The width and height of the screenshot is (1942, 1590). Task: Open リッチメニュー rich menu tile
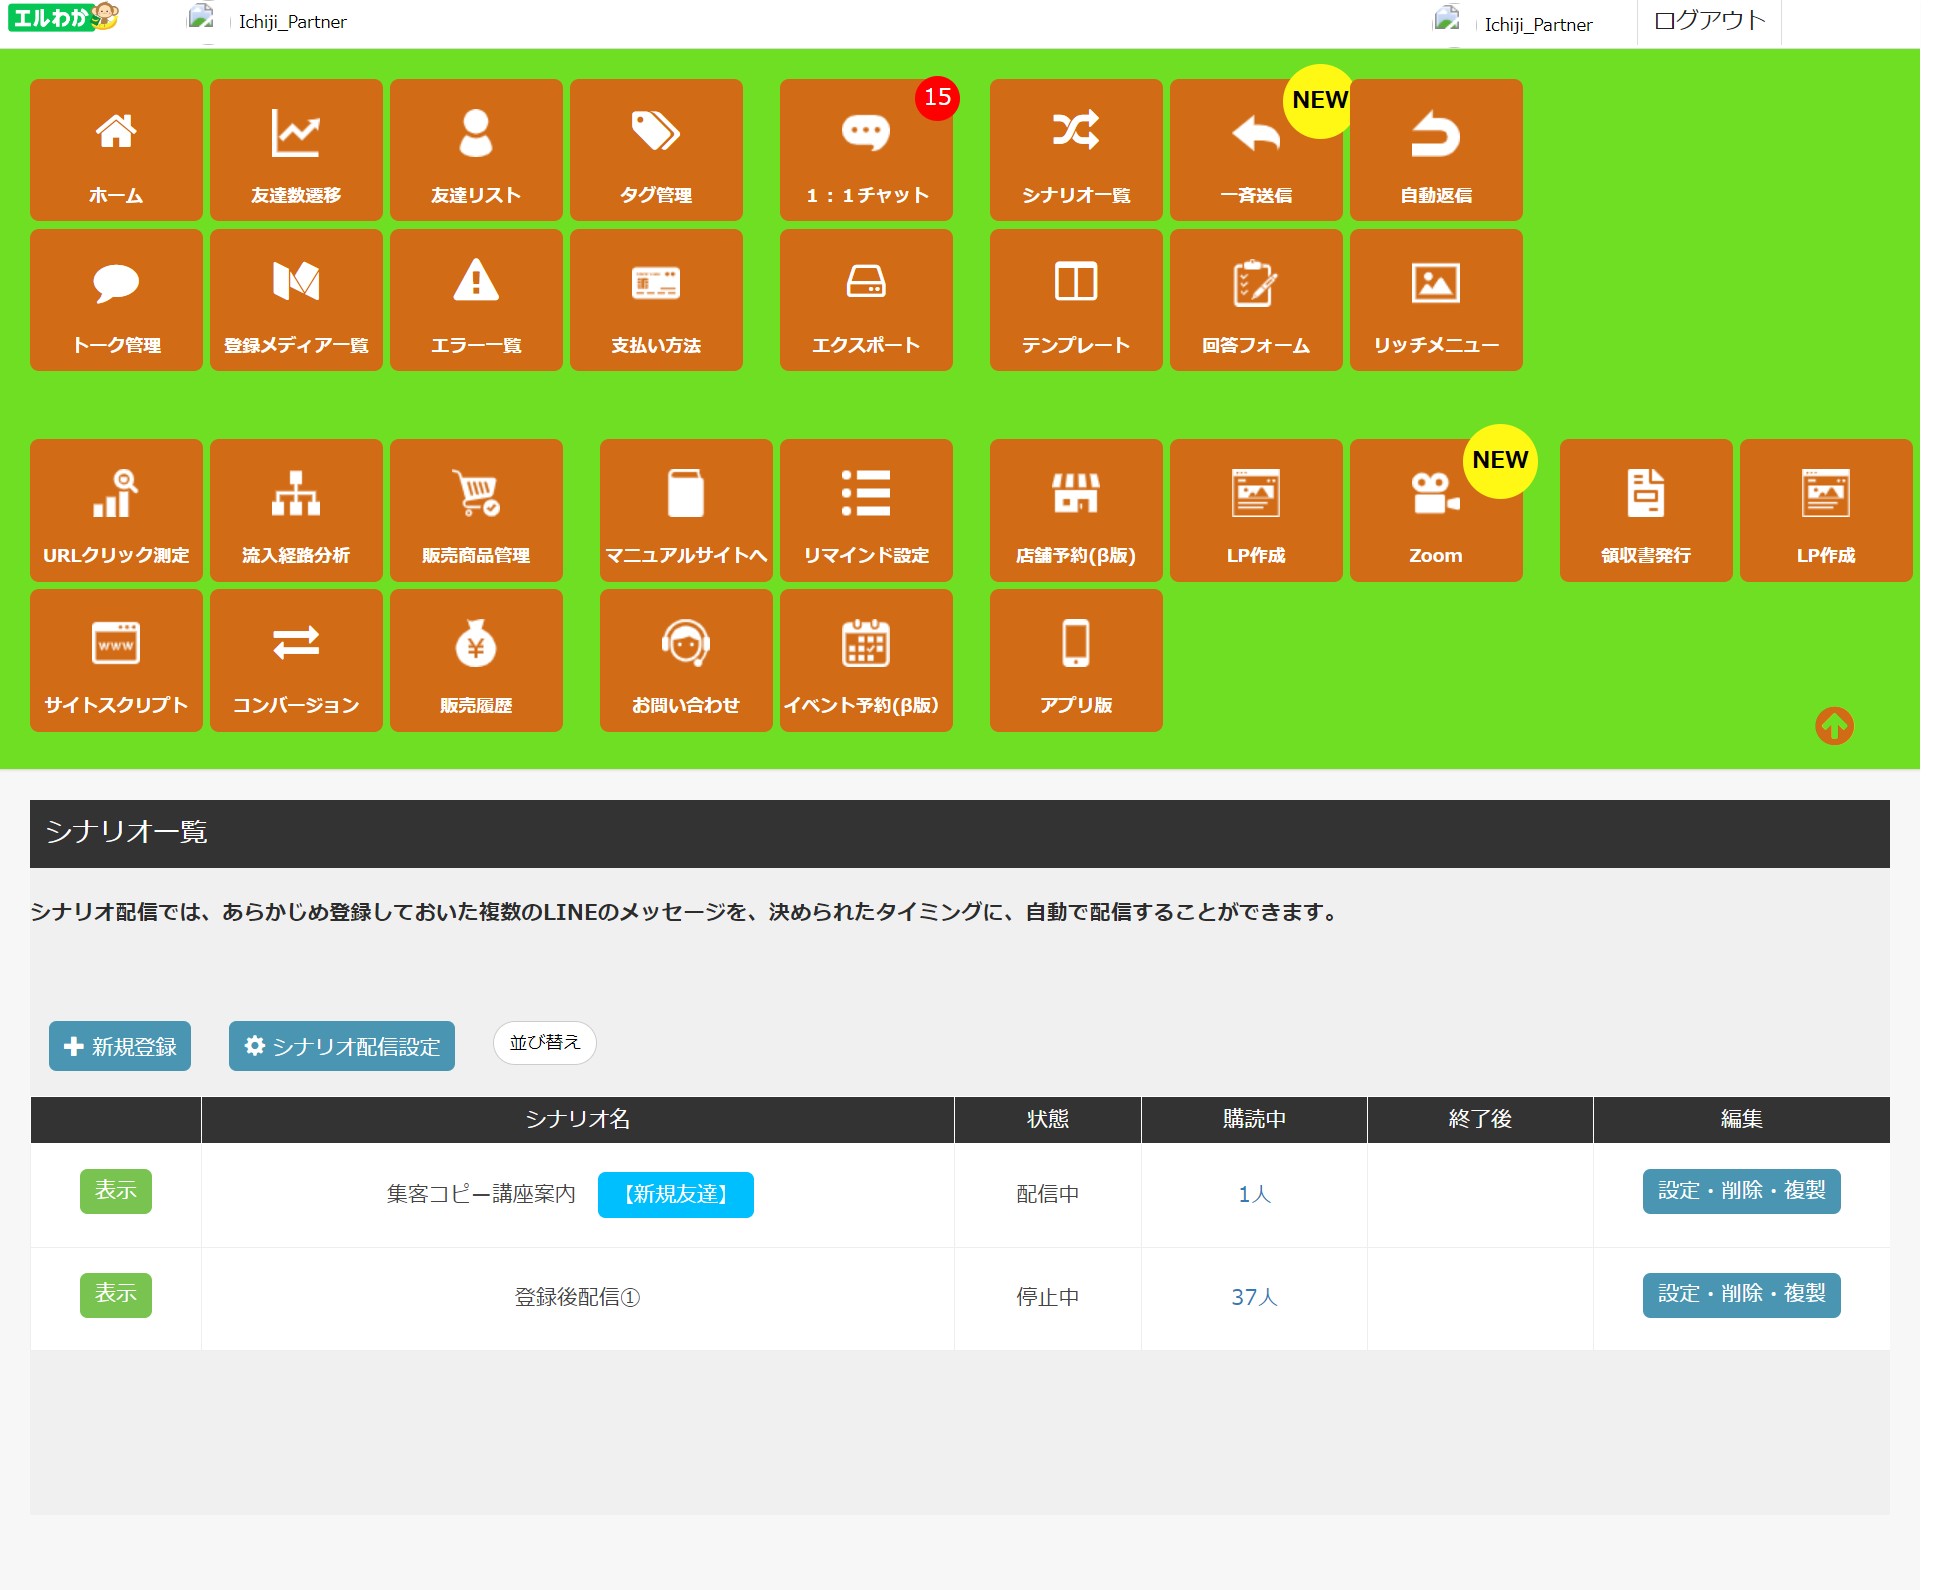1436,300
